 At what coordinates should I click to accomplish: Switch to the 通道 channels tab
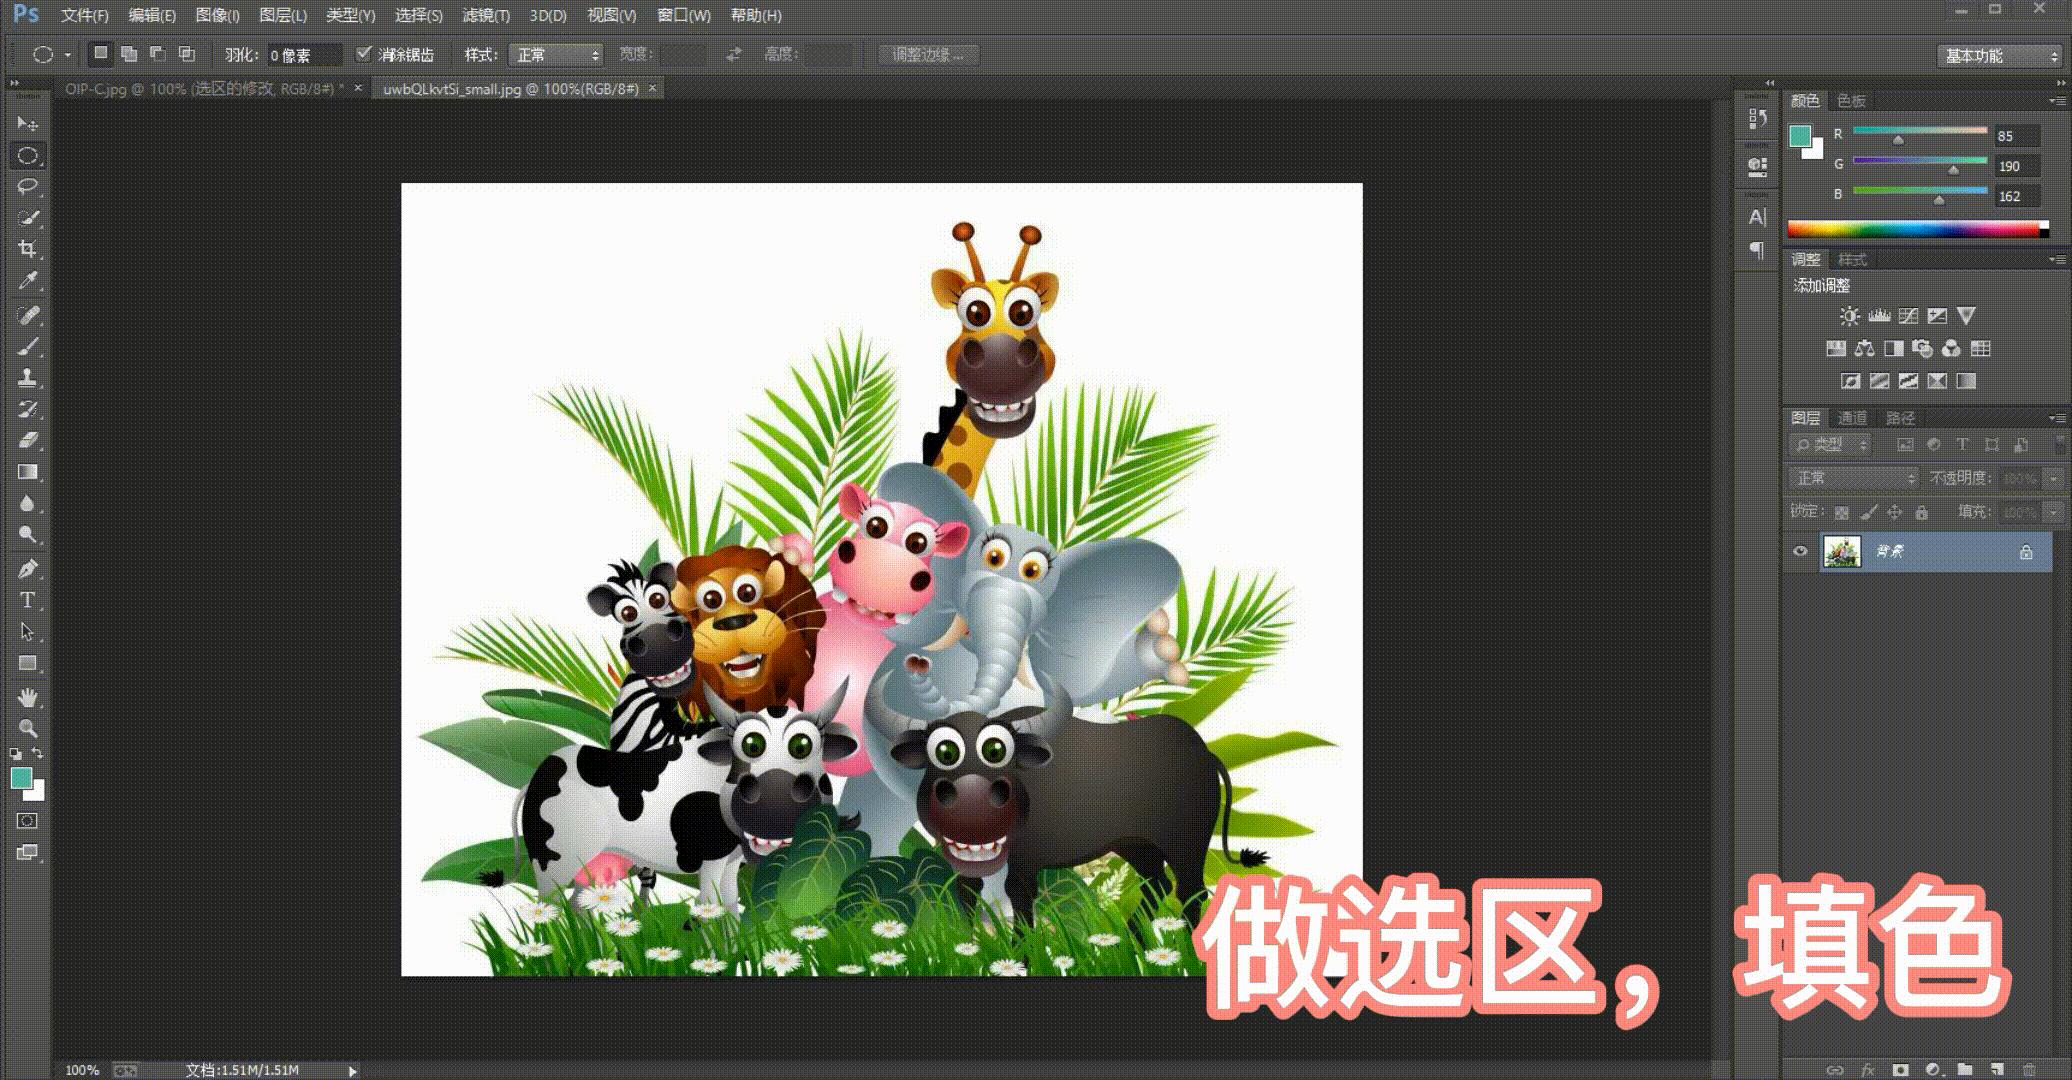tap(1852, 418)
